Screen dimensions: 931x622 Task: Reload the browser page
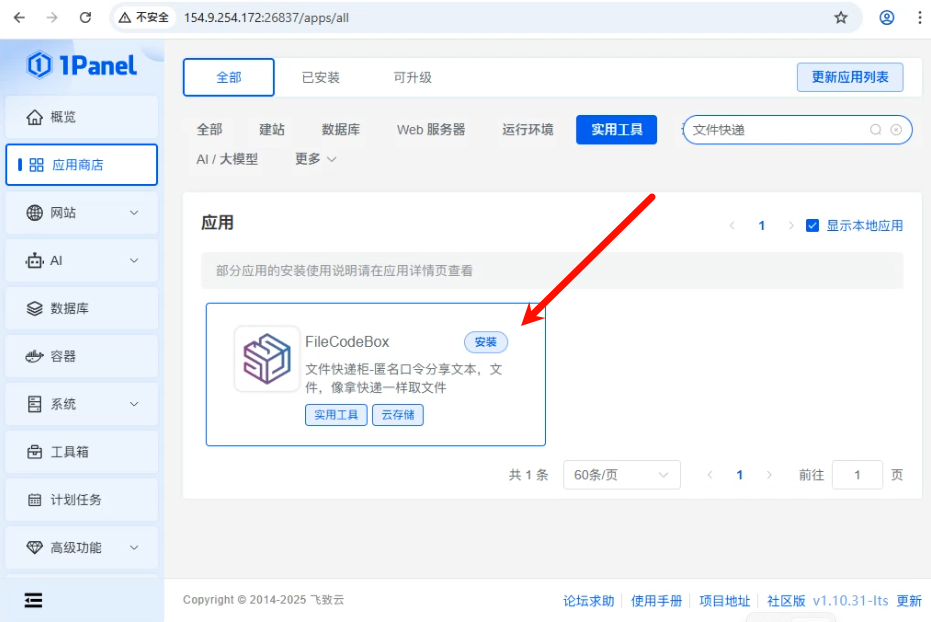point(86,18)
